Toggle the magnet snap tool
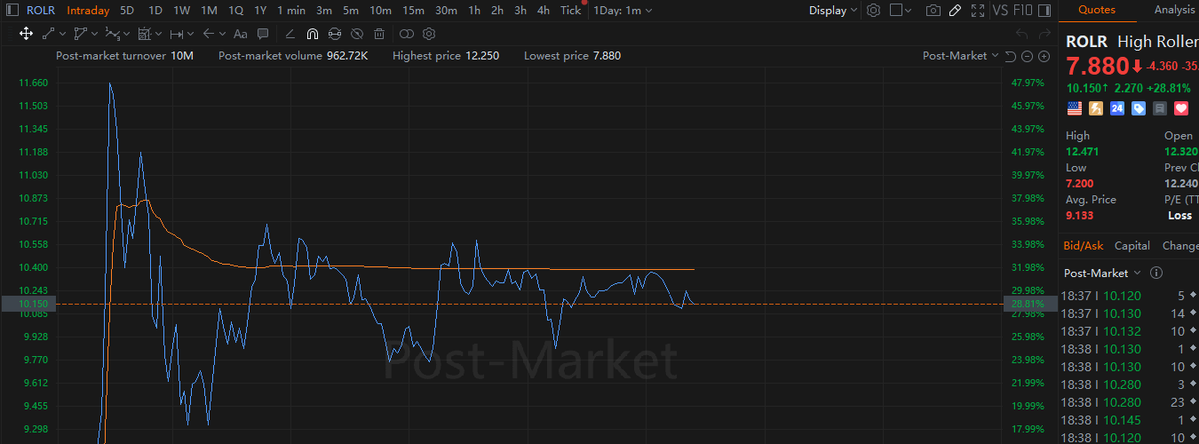Image resolution: width=1199 pixels, height=444 pixels. [312, 34]
